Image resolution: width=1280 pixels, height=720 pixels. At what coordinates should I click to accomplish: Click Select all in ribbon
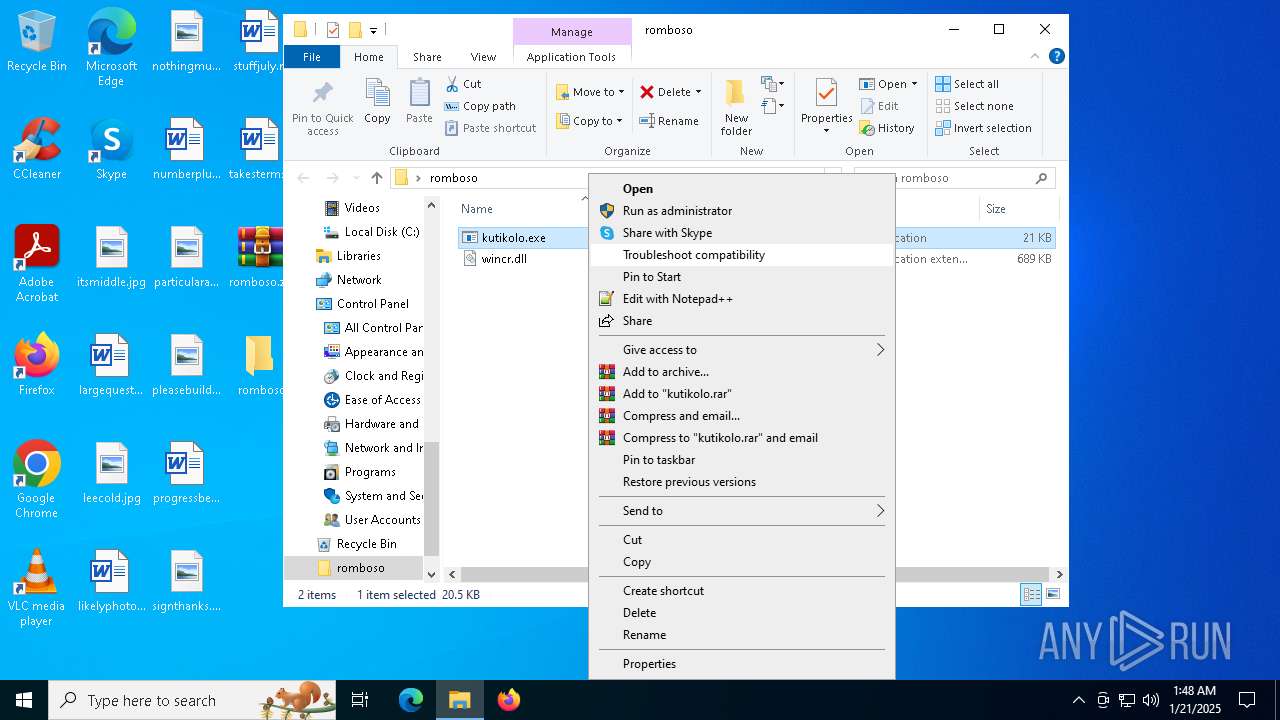967,84
